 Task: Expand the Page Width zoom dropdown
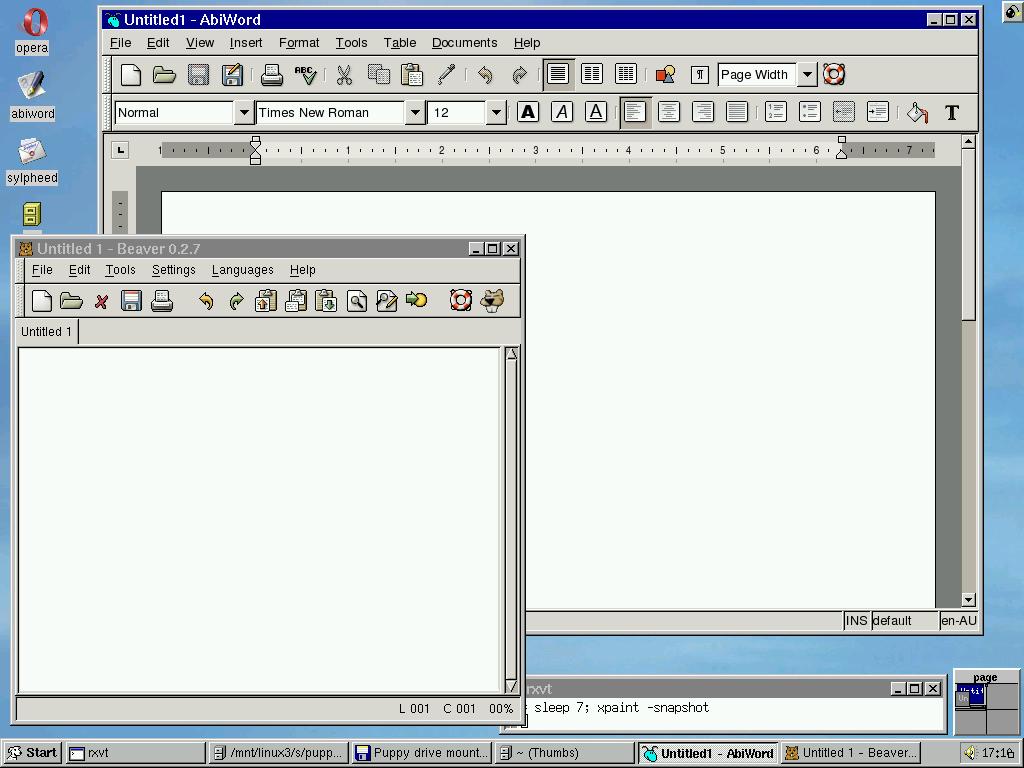coord(807,74)
